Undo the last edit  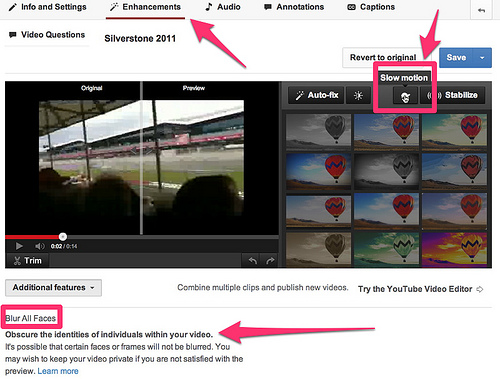click(252, 261)
